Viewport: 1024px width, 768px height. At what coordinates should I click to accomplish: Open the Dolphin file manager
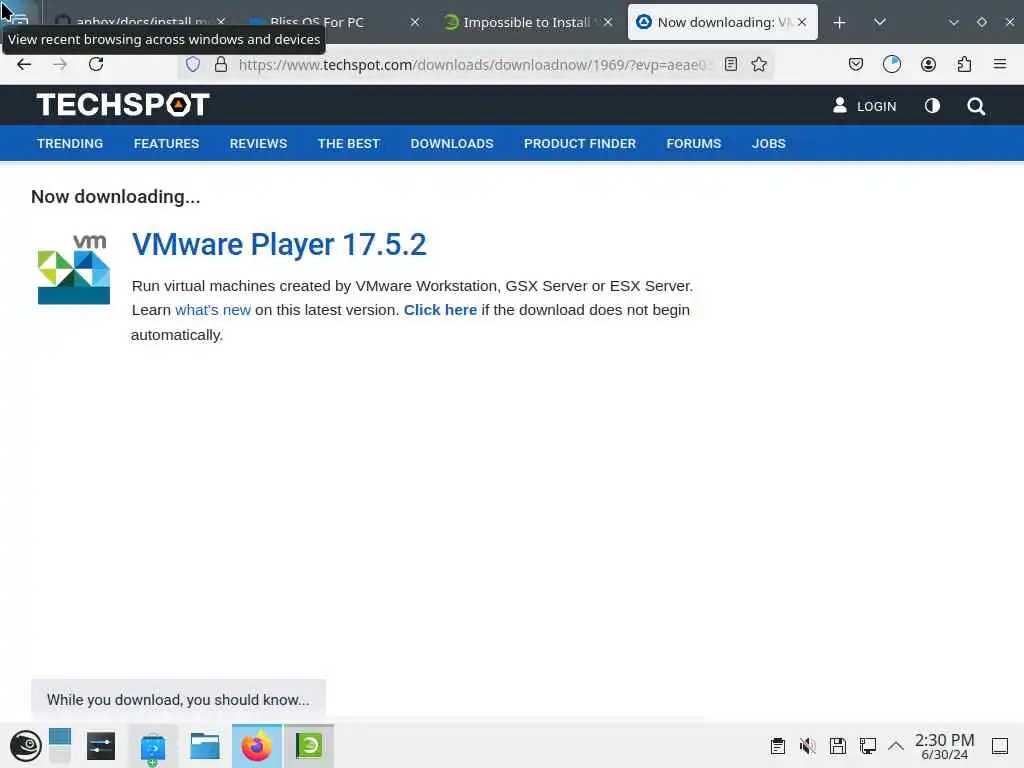click(x=204, y=746)
